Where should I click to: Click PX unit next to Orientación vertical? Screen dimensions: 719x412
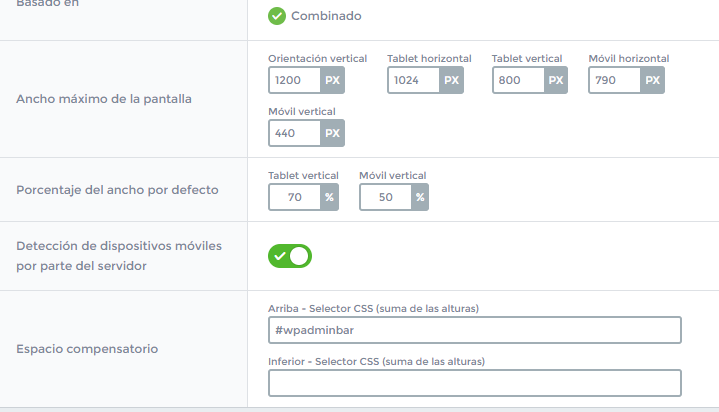click(332, 80)
